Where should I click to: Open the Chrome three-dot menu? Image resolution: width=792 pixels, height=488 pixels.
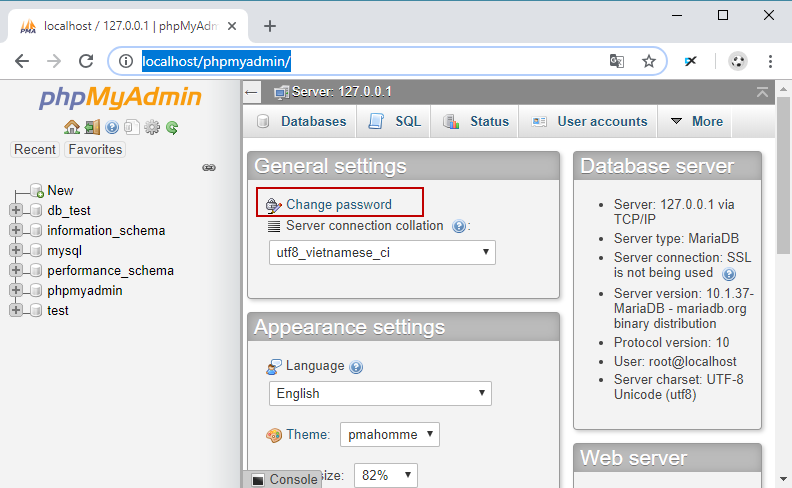point(770,61)
